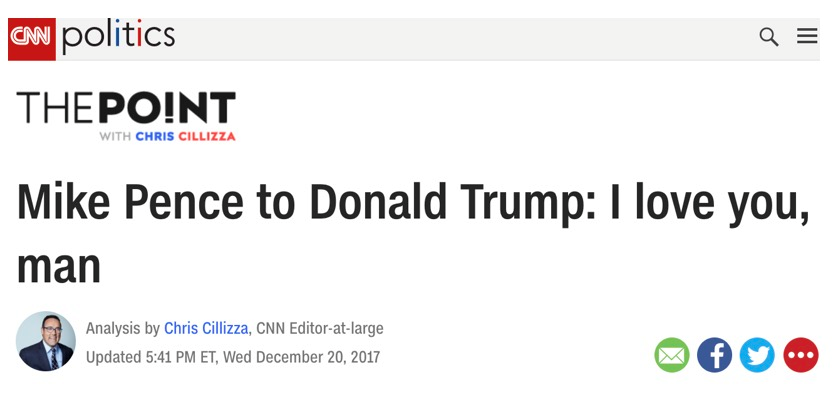836x410 pixels.
Task: Click the 'Analysis by' label
Action: 123,328
